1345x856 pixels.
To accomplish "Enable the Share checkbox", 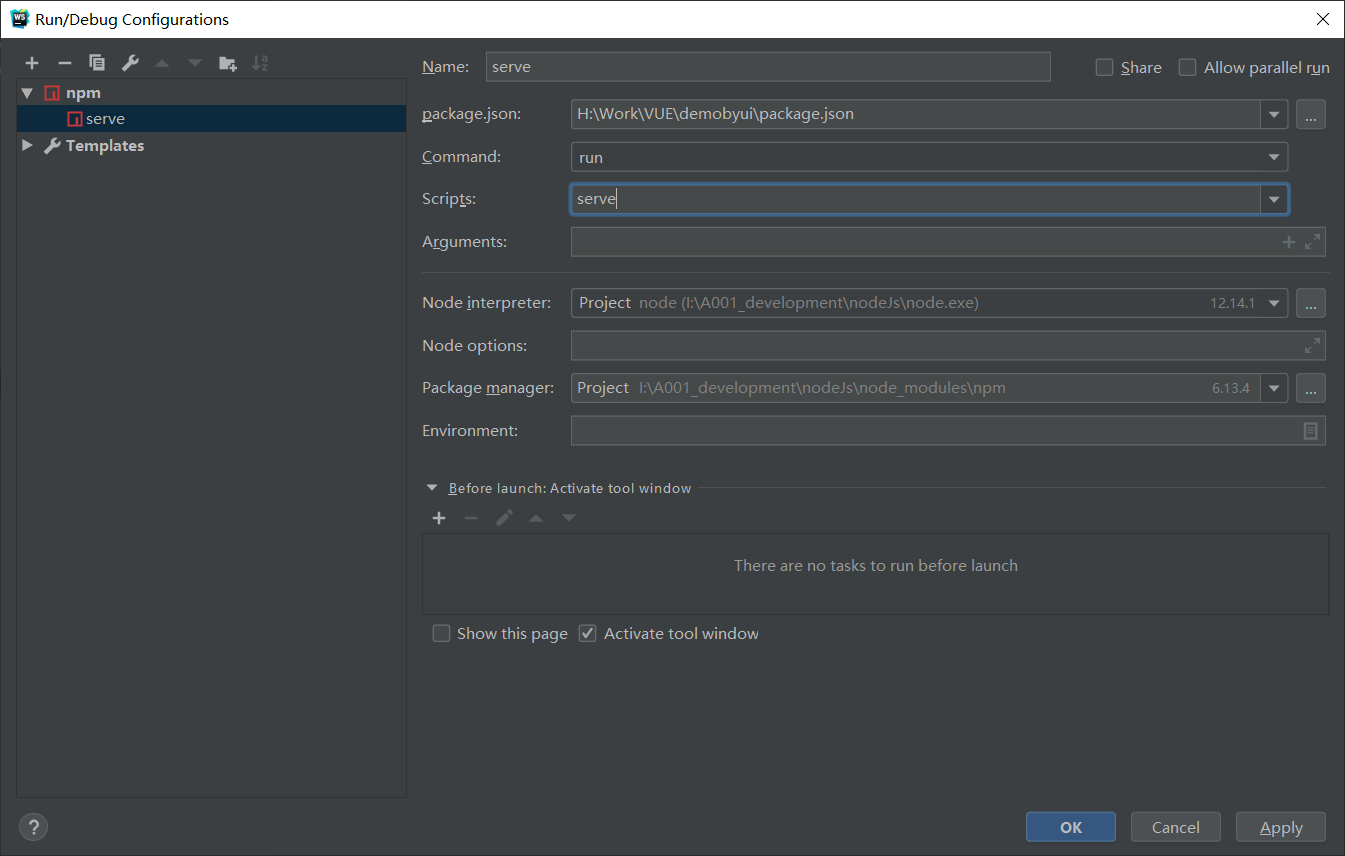I will click(x=1104, y=67).
